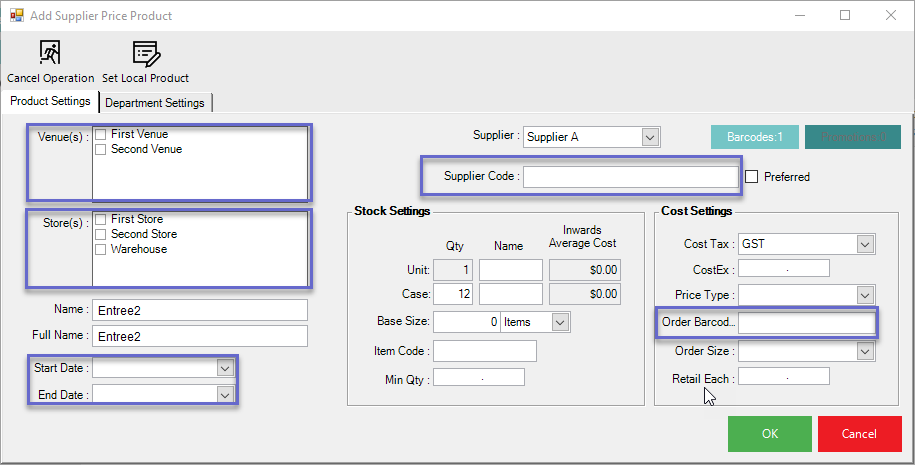Click the Set Local Product icon
The width and height of the screenshot is (915, 465).
(145, 54)
